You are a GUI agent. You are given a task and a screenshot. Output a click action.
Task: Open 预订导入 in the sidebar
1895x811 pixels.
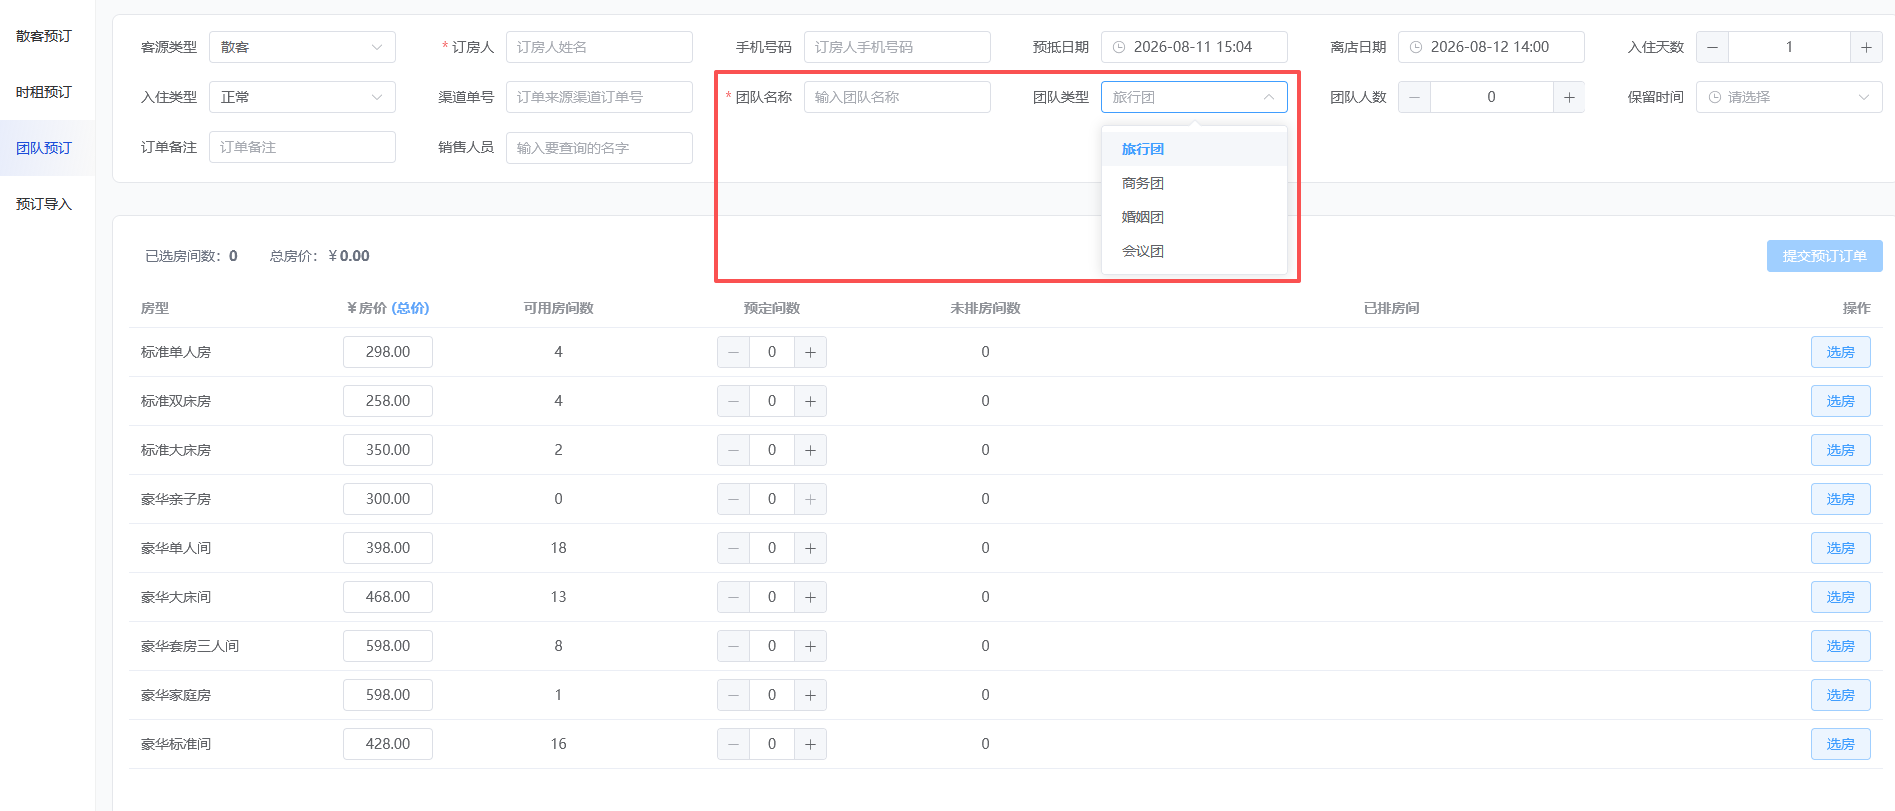(x=47, y=204)
